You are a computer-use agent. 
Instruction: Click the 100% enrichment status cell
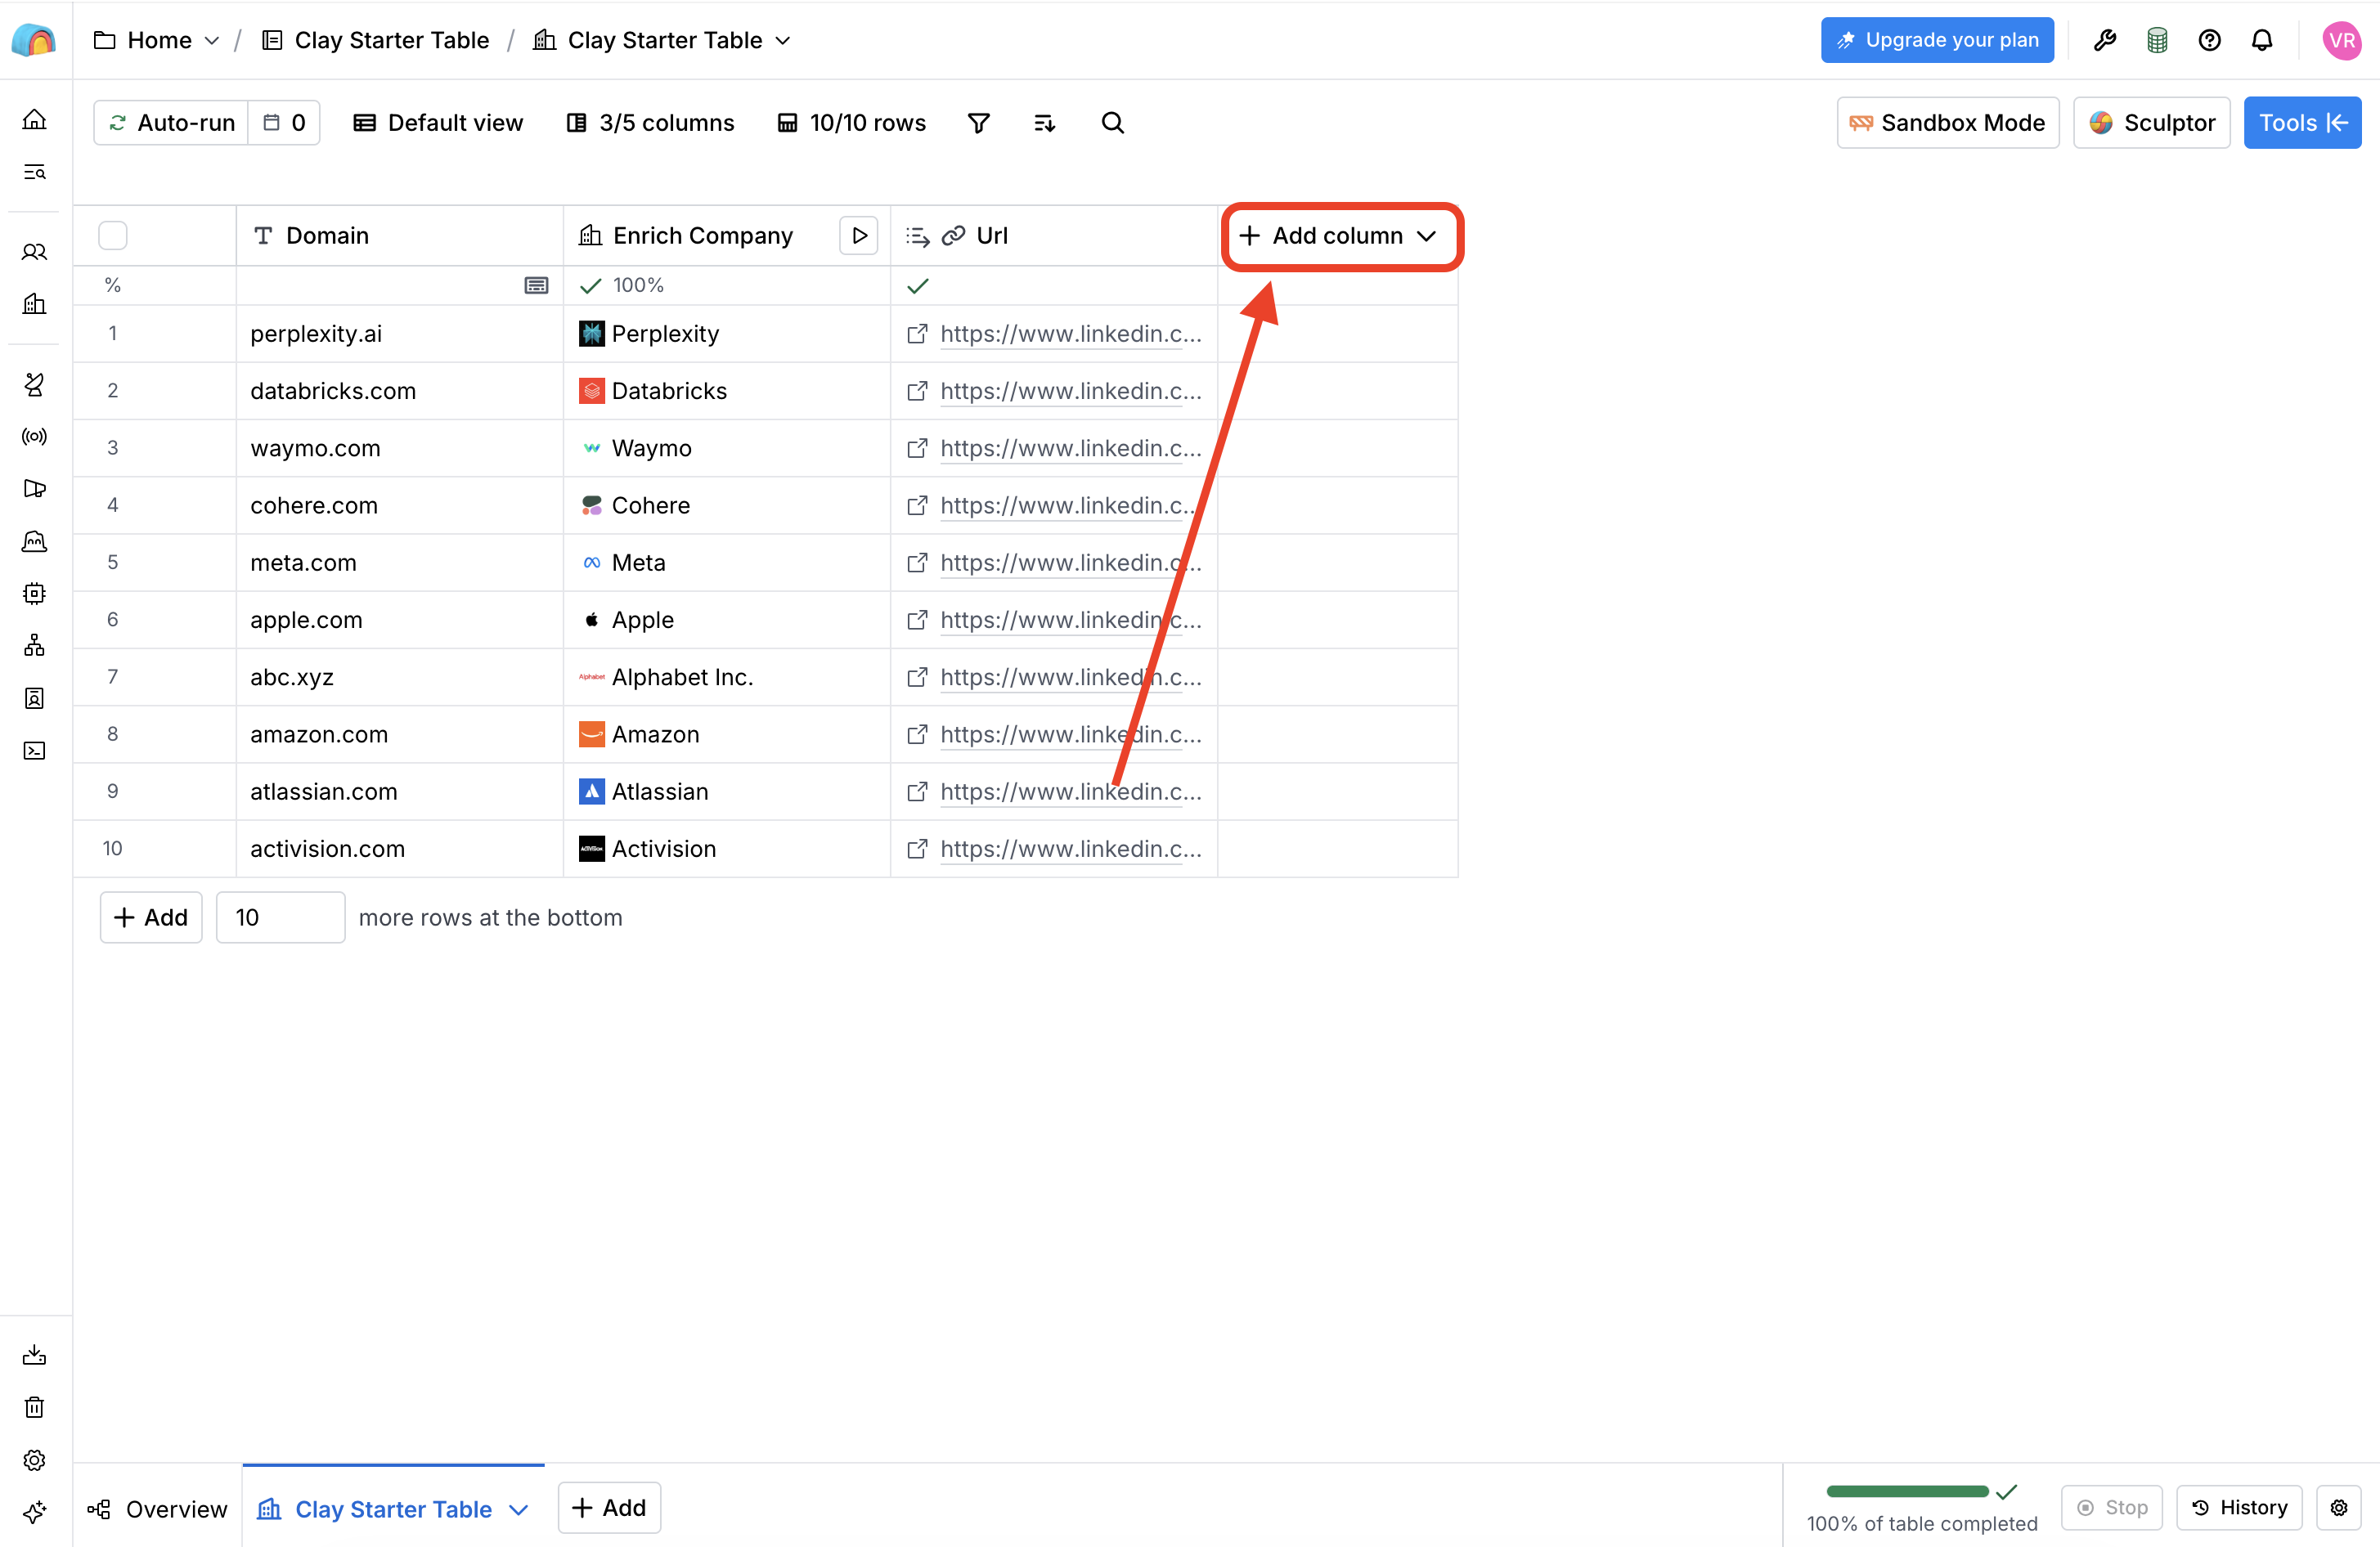[x=727, y=286]
